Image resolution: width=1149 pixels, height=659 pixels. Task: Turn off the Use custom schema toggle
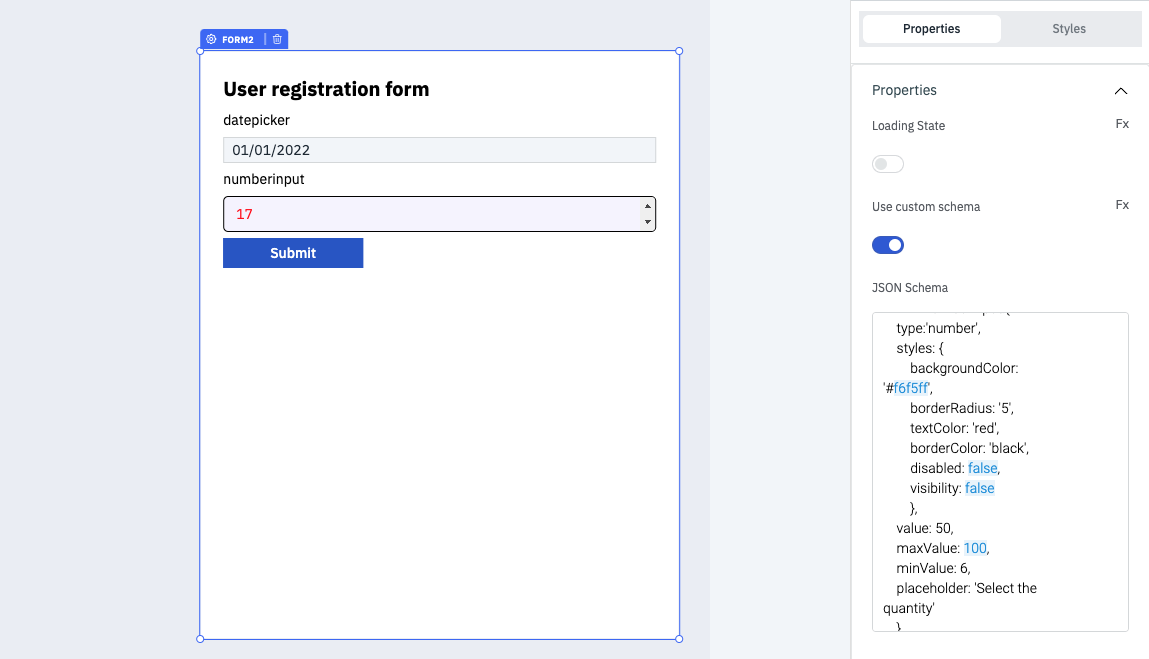click(x=888, y=245)
